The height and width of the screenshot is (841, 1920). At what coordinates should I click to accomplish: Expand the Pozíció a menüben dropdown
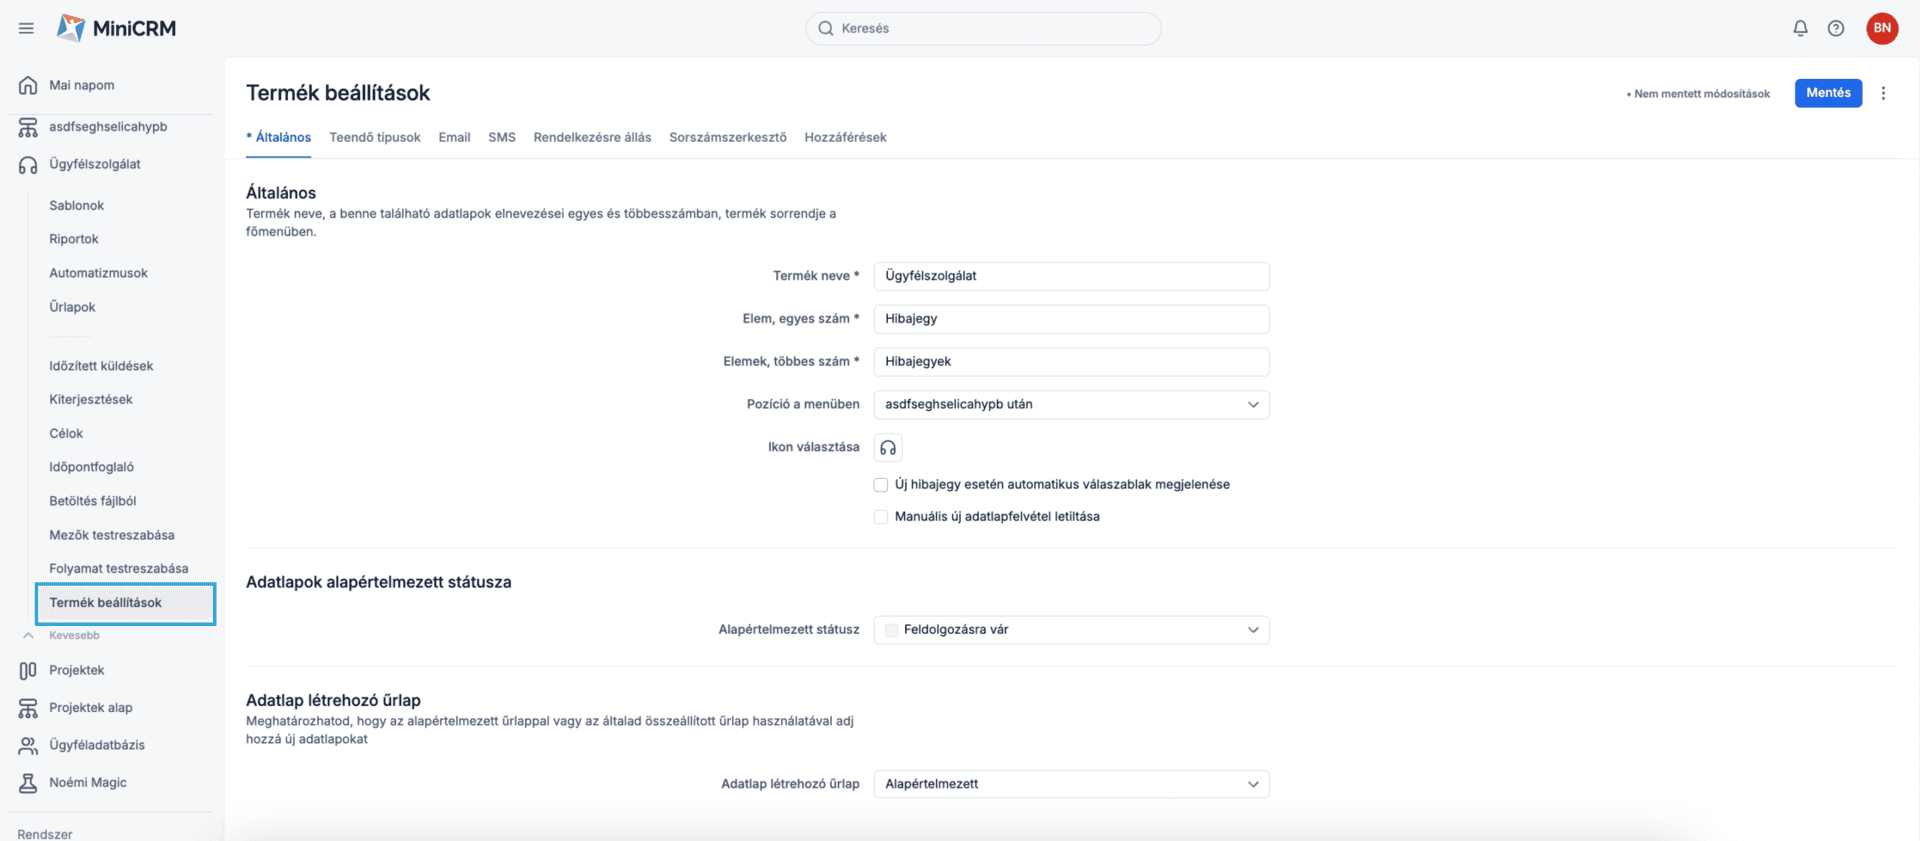click(1071, 404)
